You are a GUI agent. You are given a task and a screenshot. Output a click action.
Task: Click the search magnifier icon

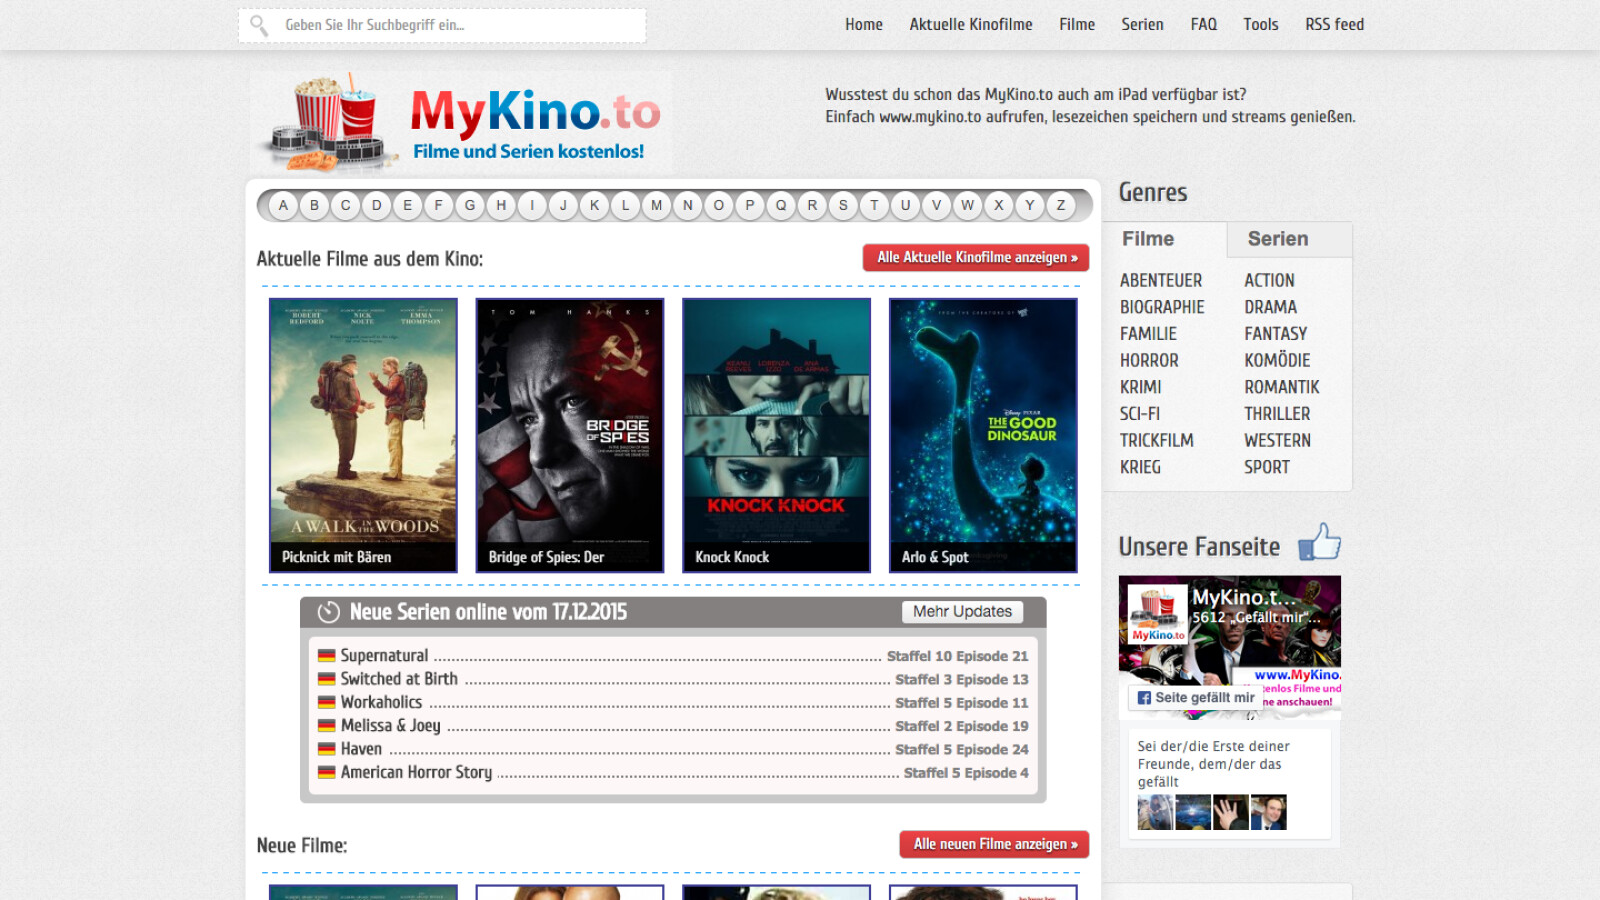click(x=259, y=25)
